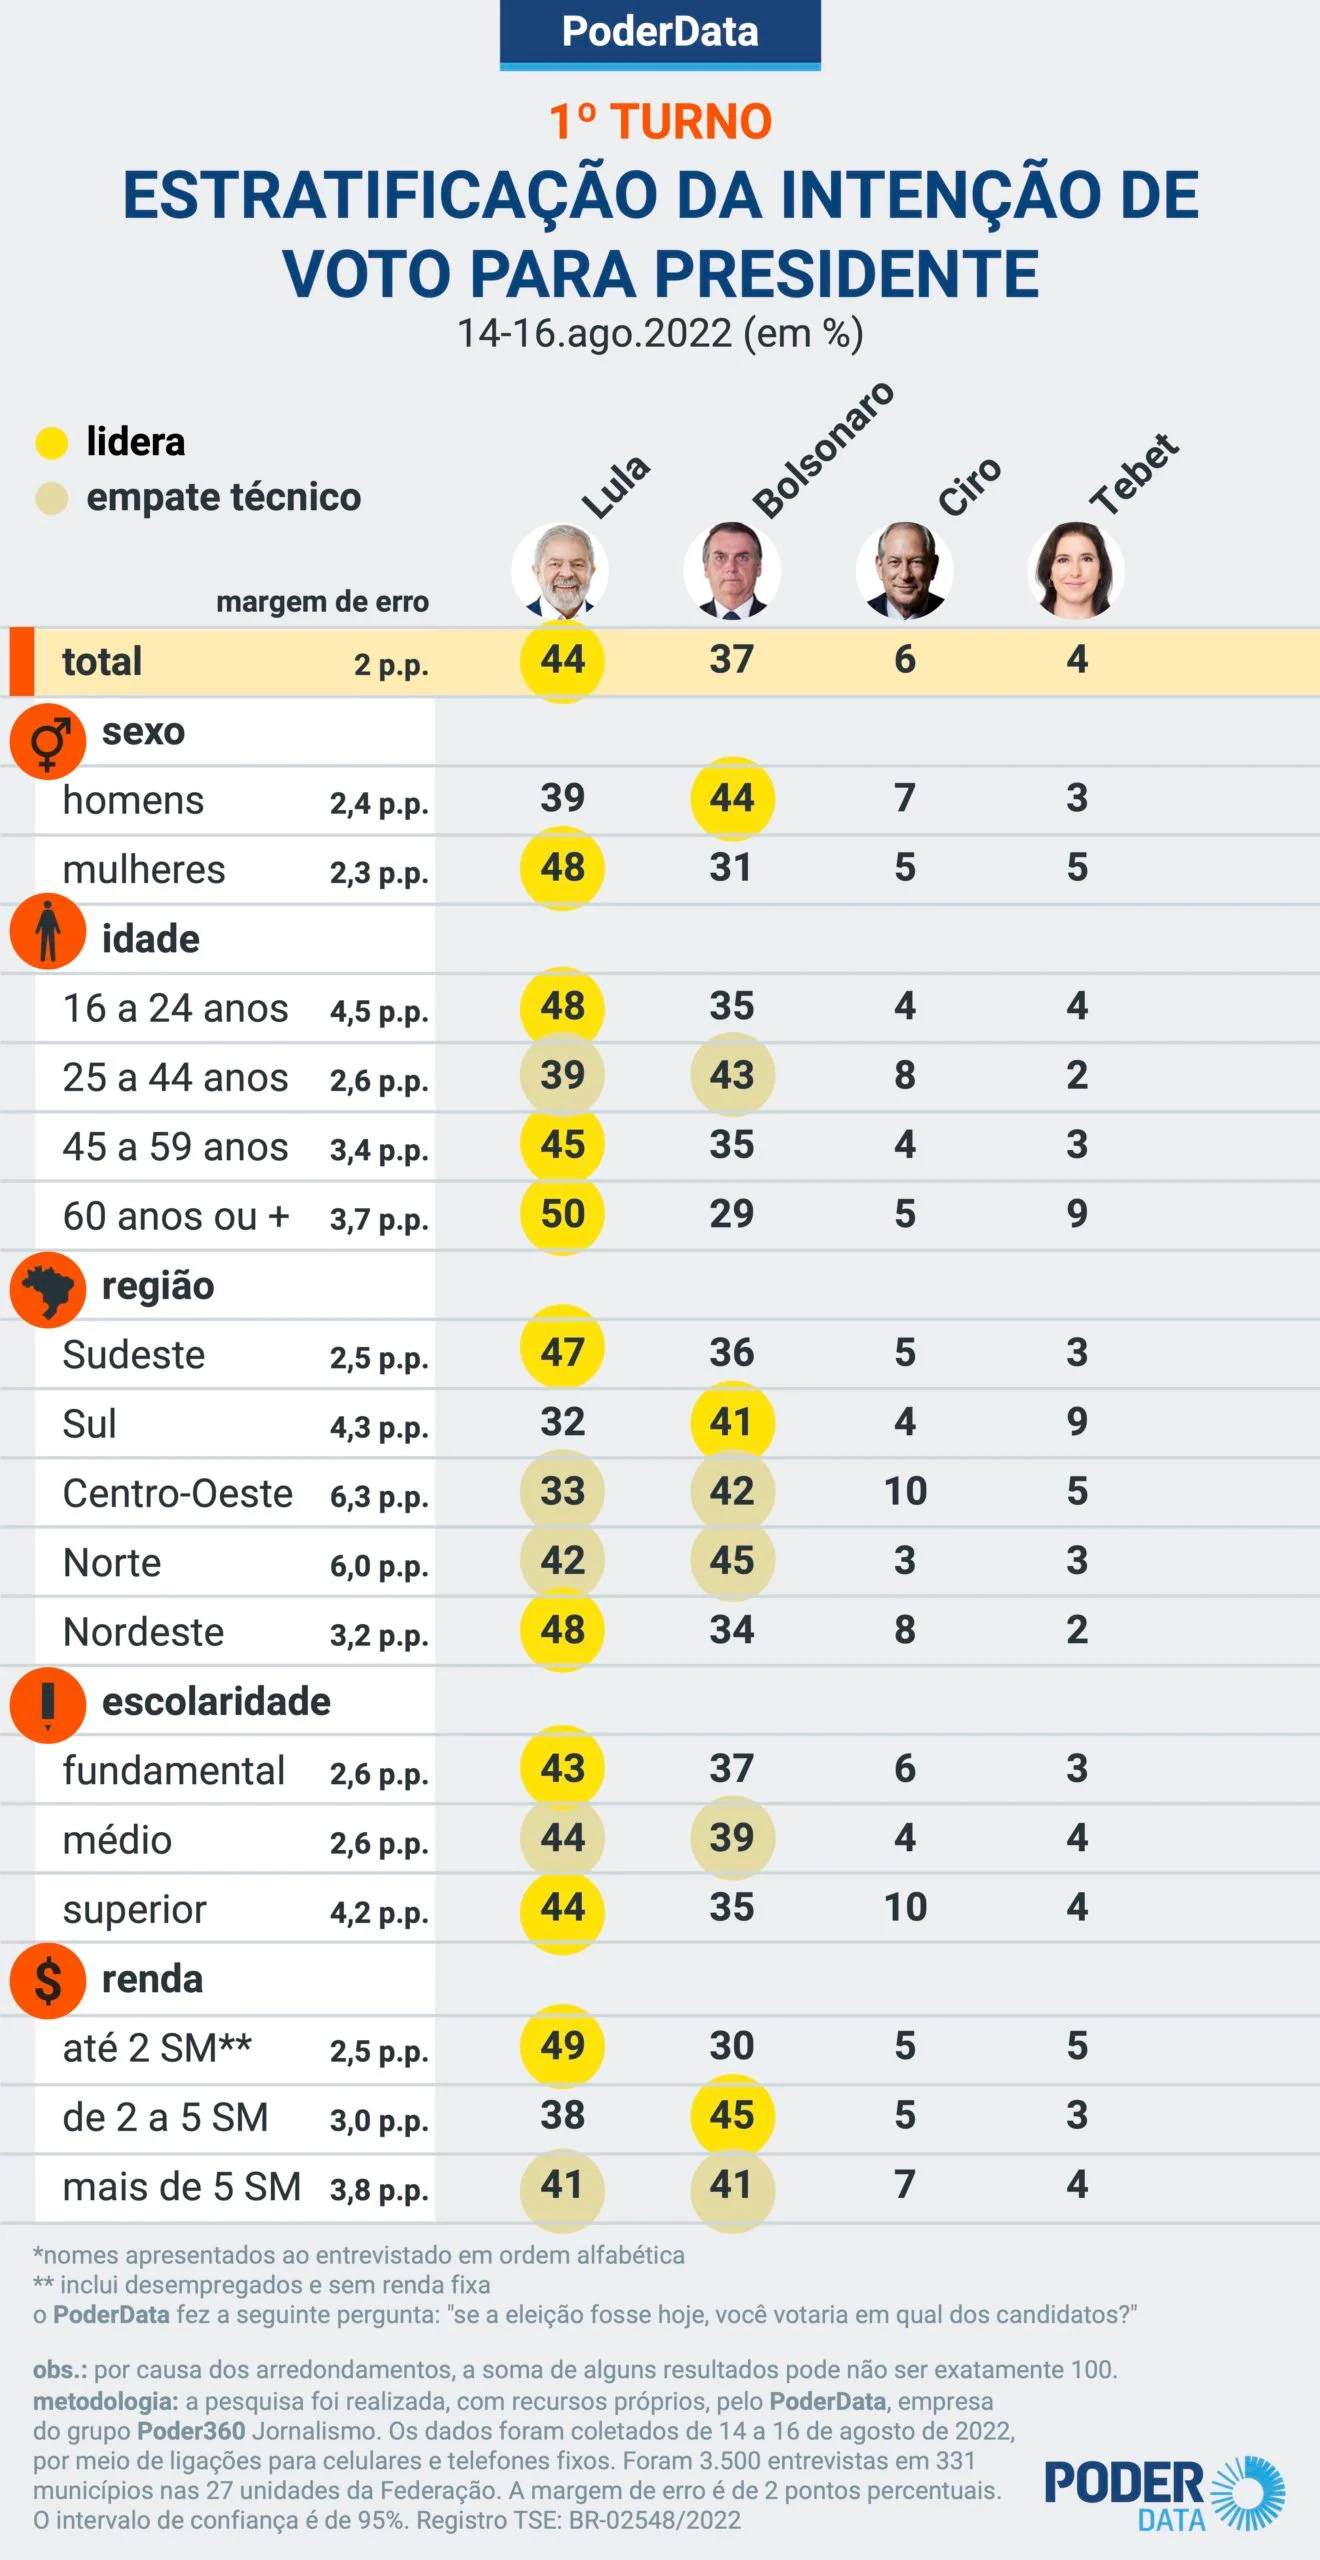Click the Brazil map icon beside região
This screenshot has width=1320, height=2560.
(47, 1289)
